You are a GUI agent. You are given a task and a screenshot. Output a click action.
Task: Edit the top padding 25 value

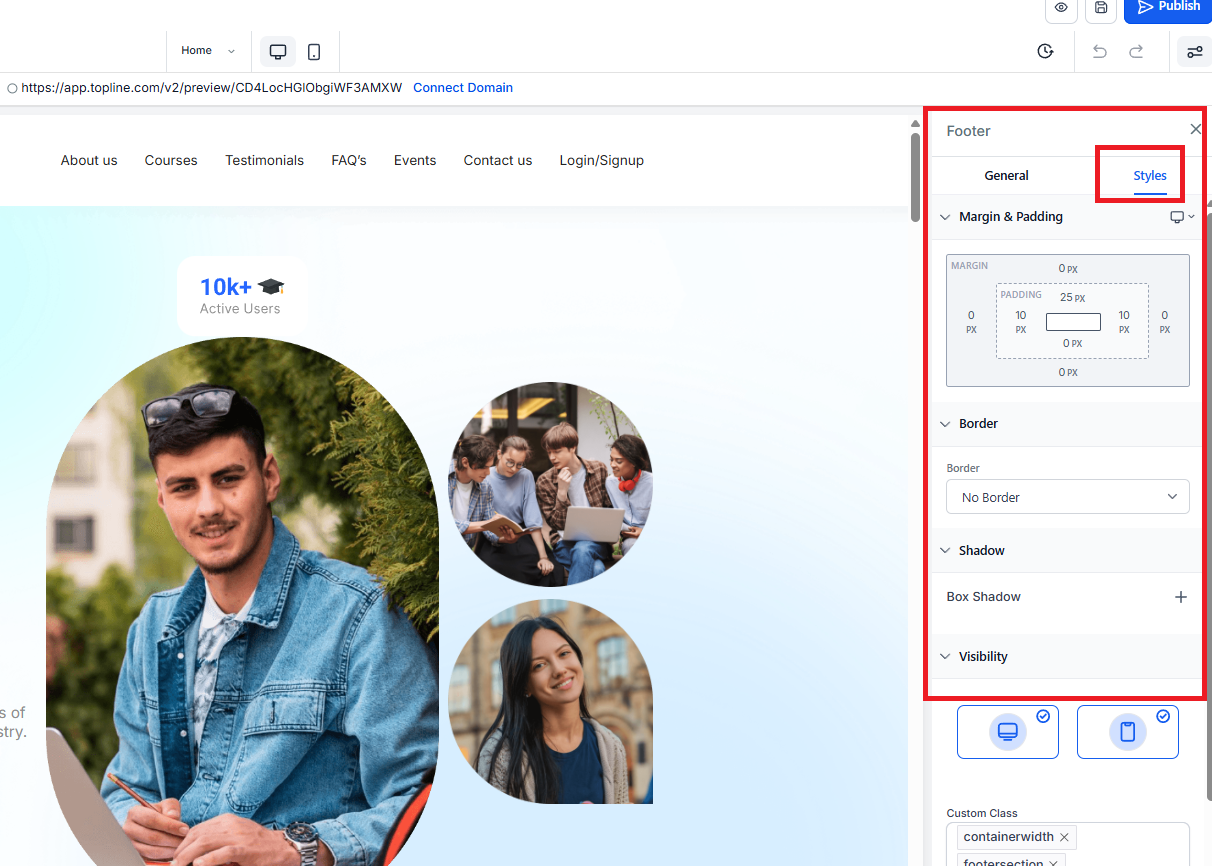(x=1072, y=298)
